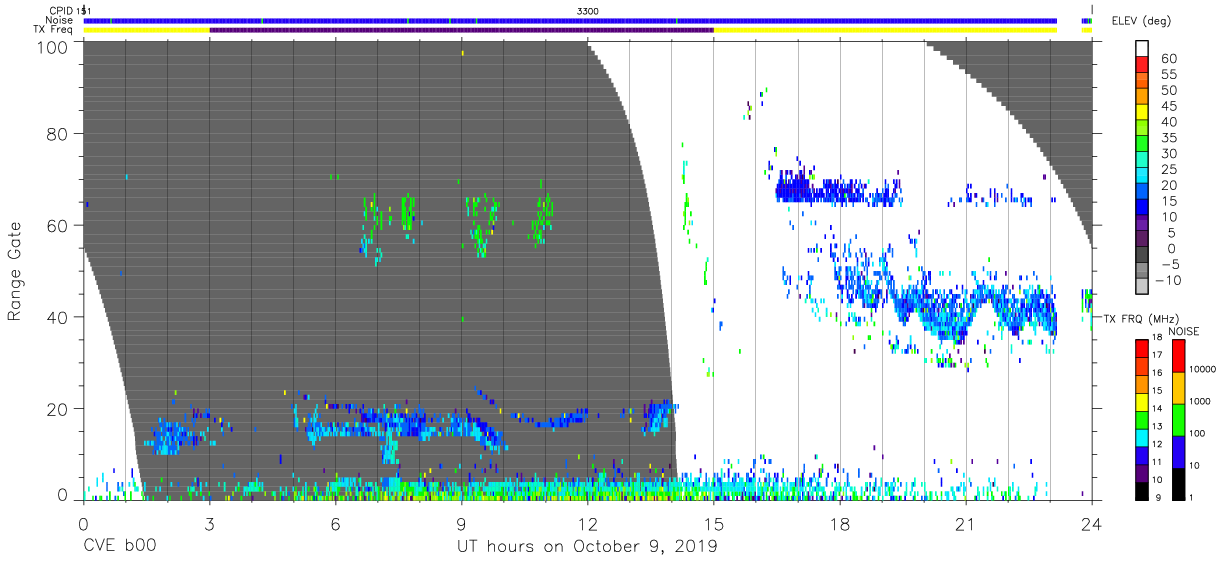1228x567 pixels.
Task: Click 'UT hours on October 9, 2019' axis label
Action: (587, 547)
